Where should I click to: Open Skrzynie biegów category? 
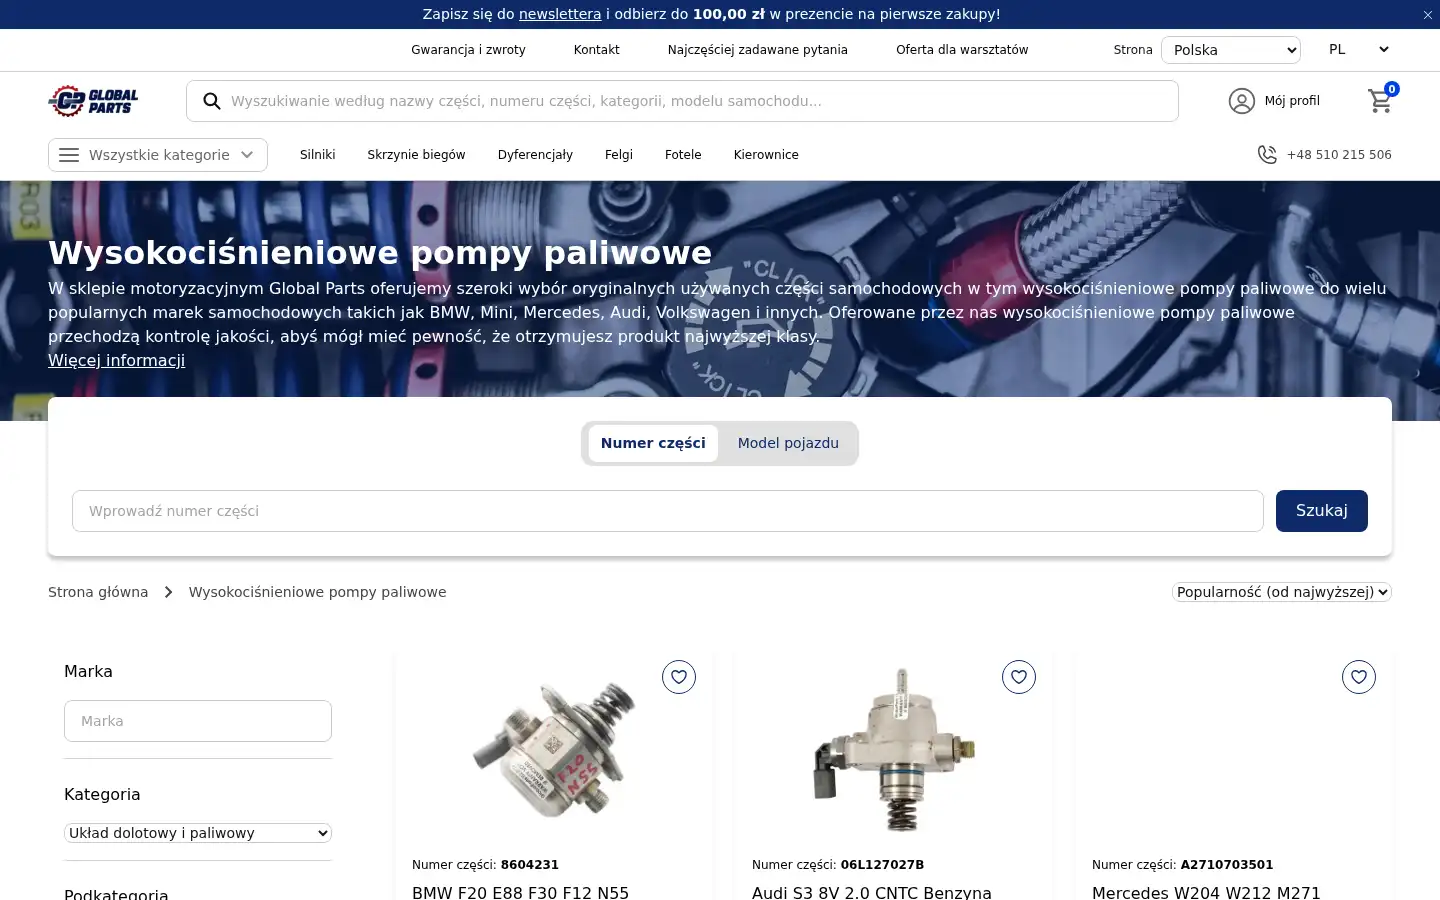tap(416, 155)
